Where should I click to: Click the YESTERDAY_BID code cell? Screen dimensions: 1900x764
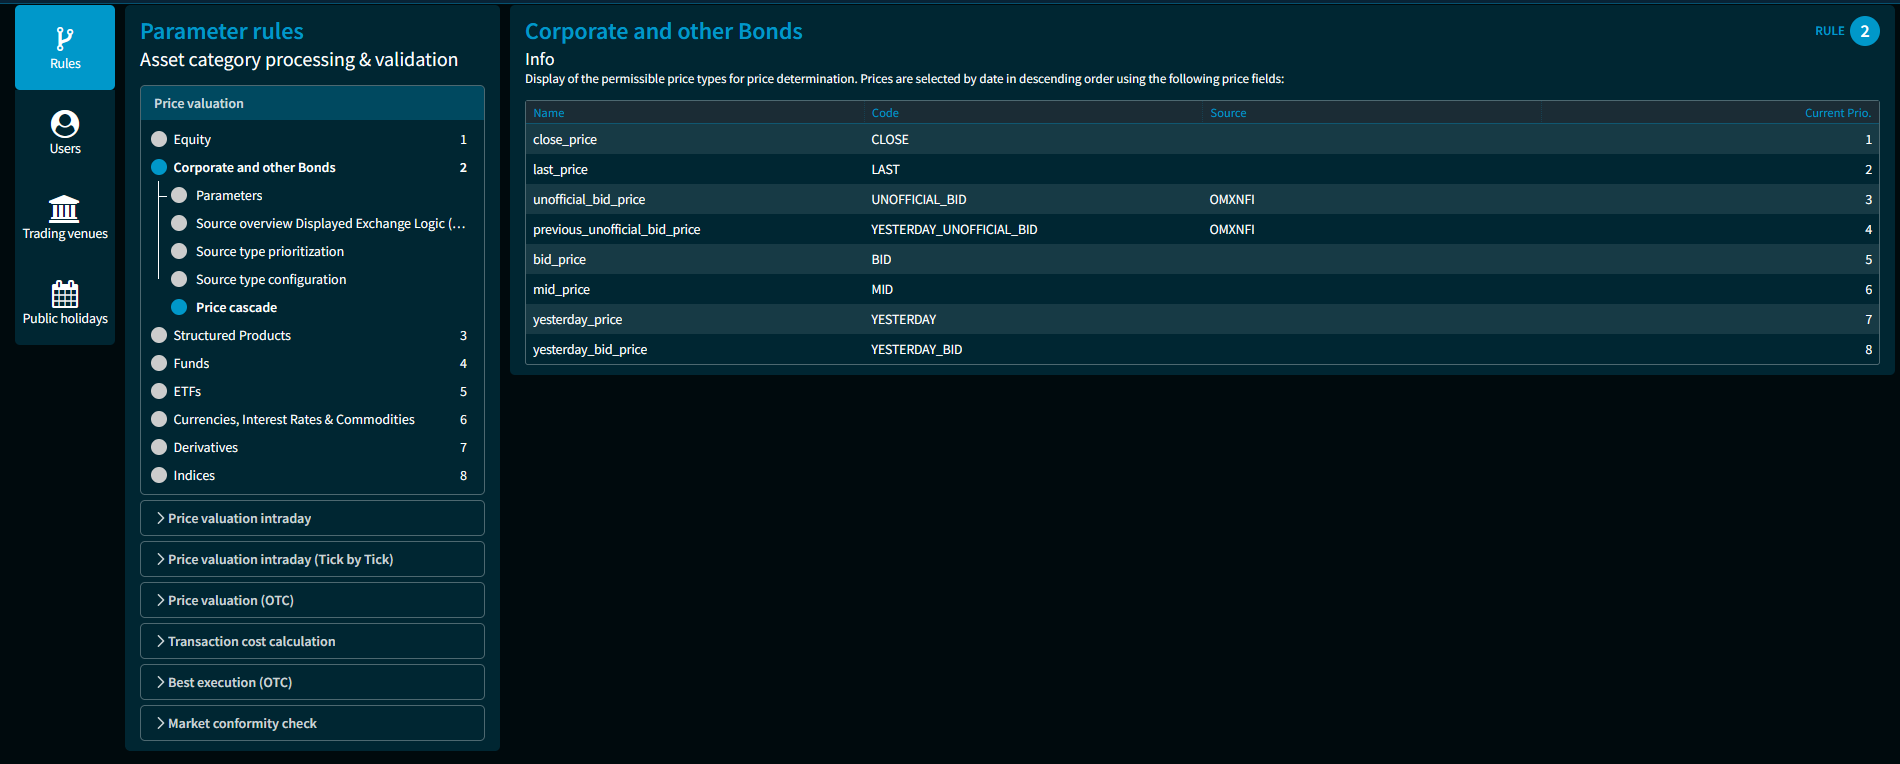(x=916, y=349)
